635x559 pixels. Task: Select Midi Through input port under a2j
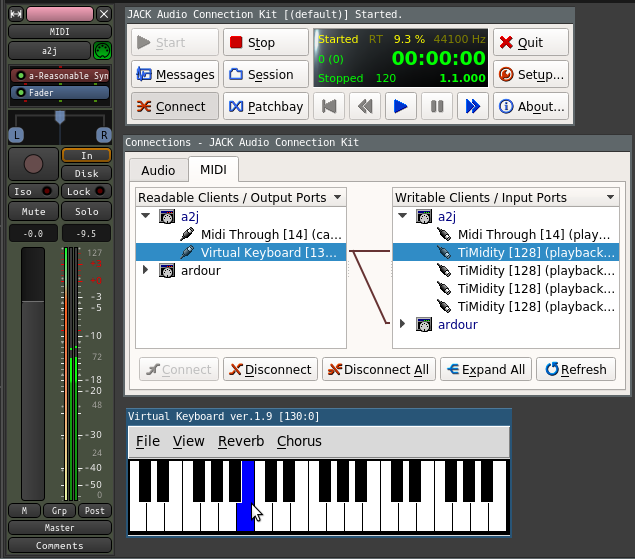click(x=536, y=234)
